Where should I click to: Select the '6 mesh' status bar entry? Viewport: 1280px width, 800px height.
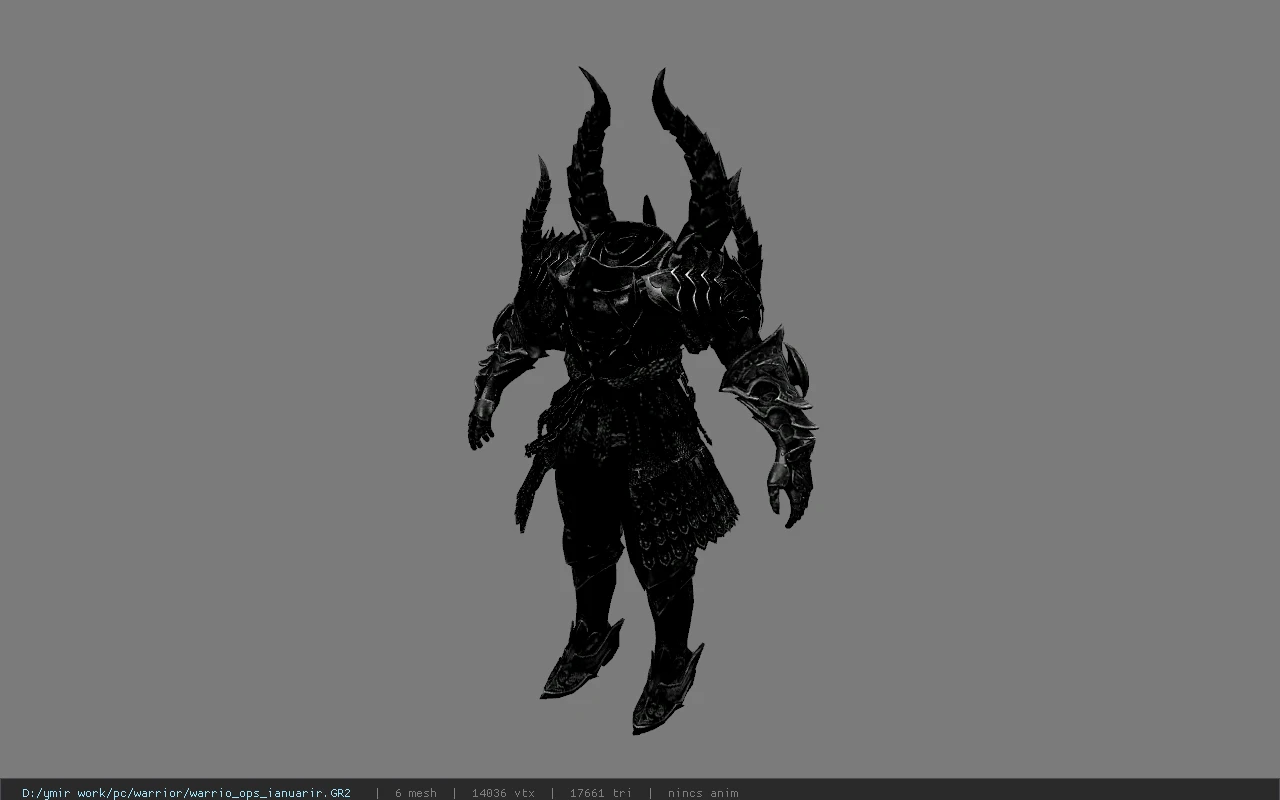pyautogui.click(x=415, y=793)
